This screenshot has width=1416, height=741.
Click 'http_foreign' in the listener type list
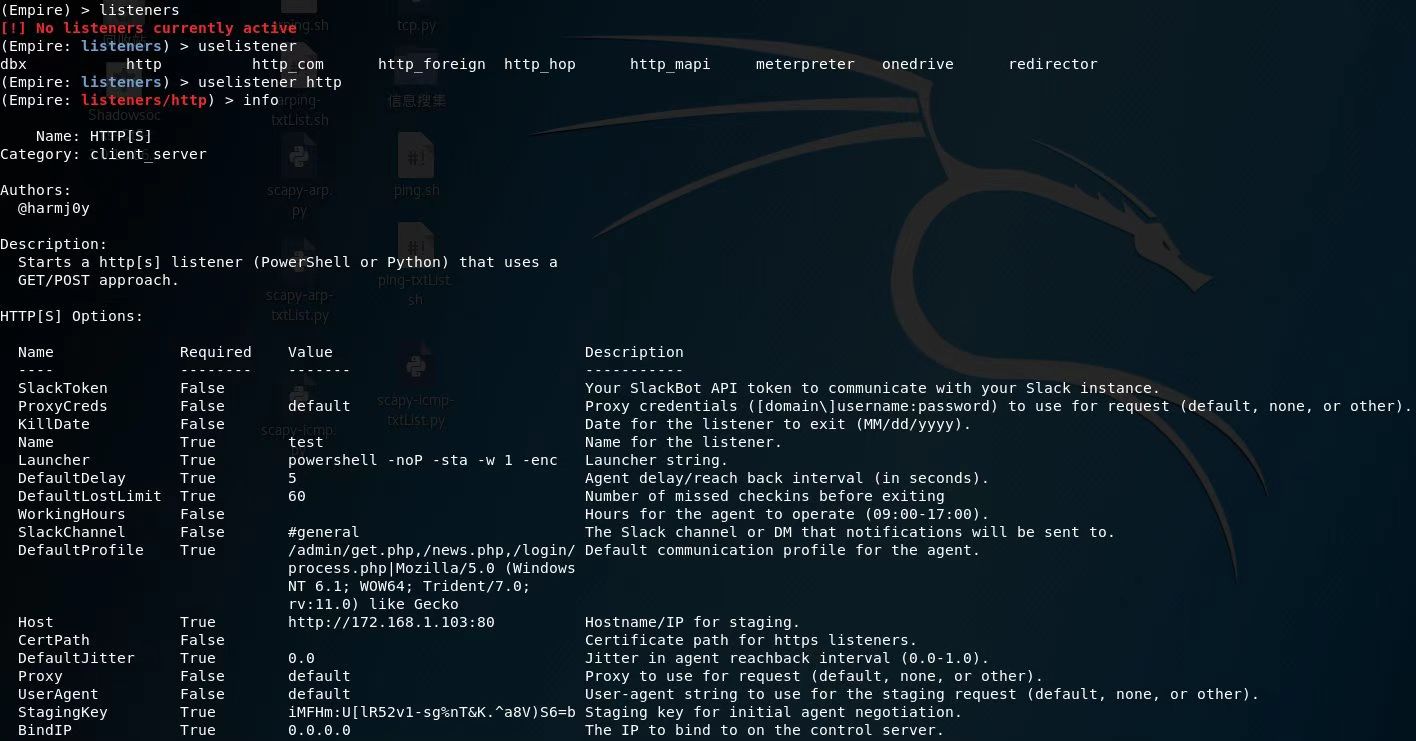point(432,64)
